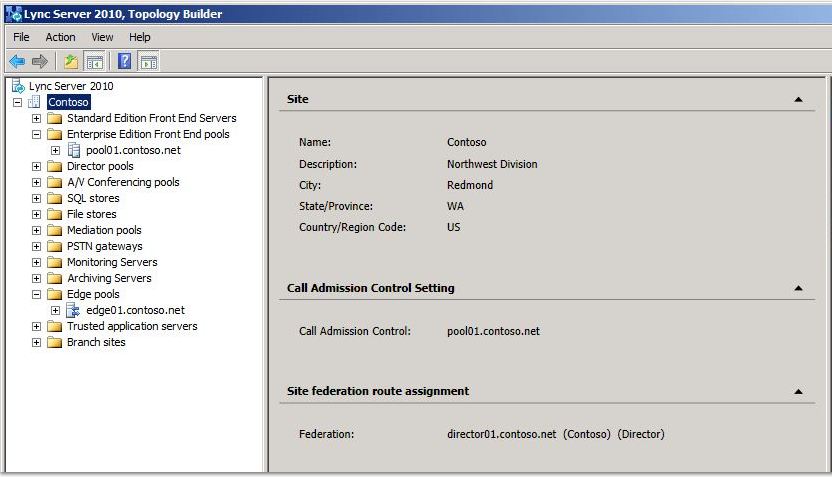Viewport: 832px width, 477px height.
Task: Click the Northwest Division description value
Action: pos(492,164)
